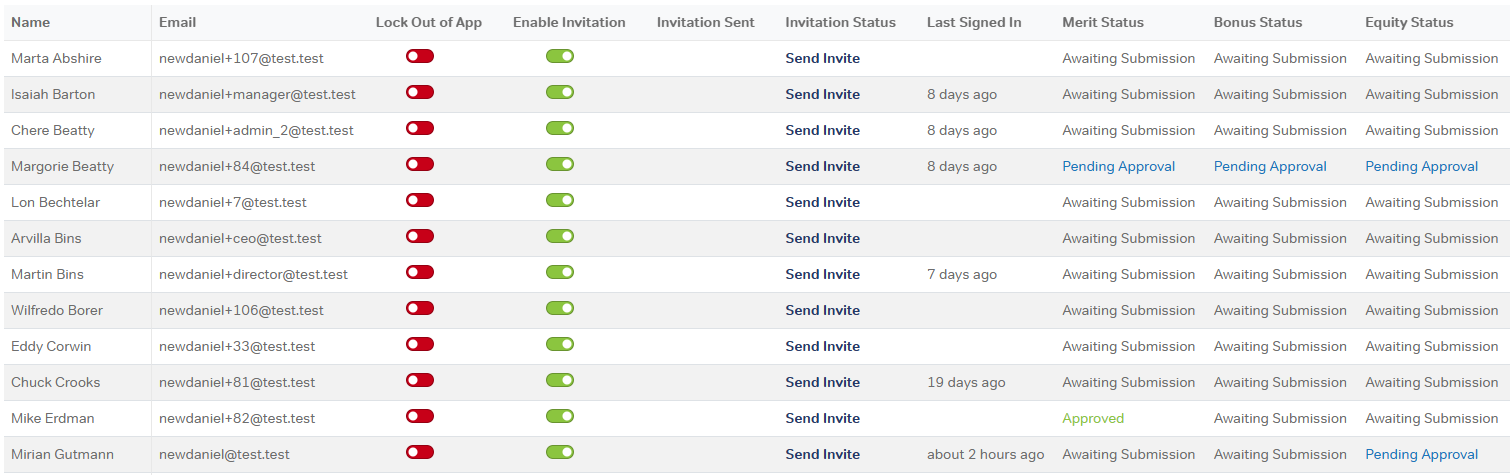The image size is (1510, 475).
Task: Click Send Invite for Marta Abshire
Action: point(822,59)
